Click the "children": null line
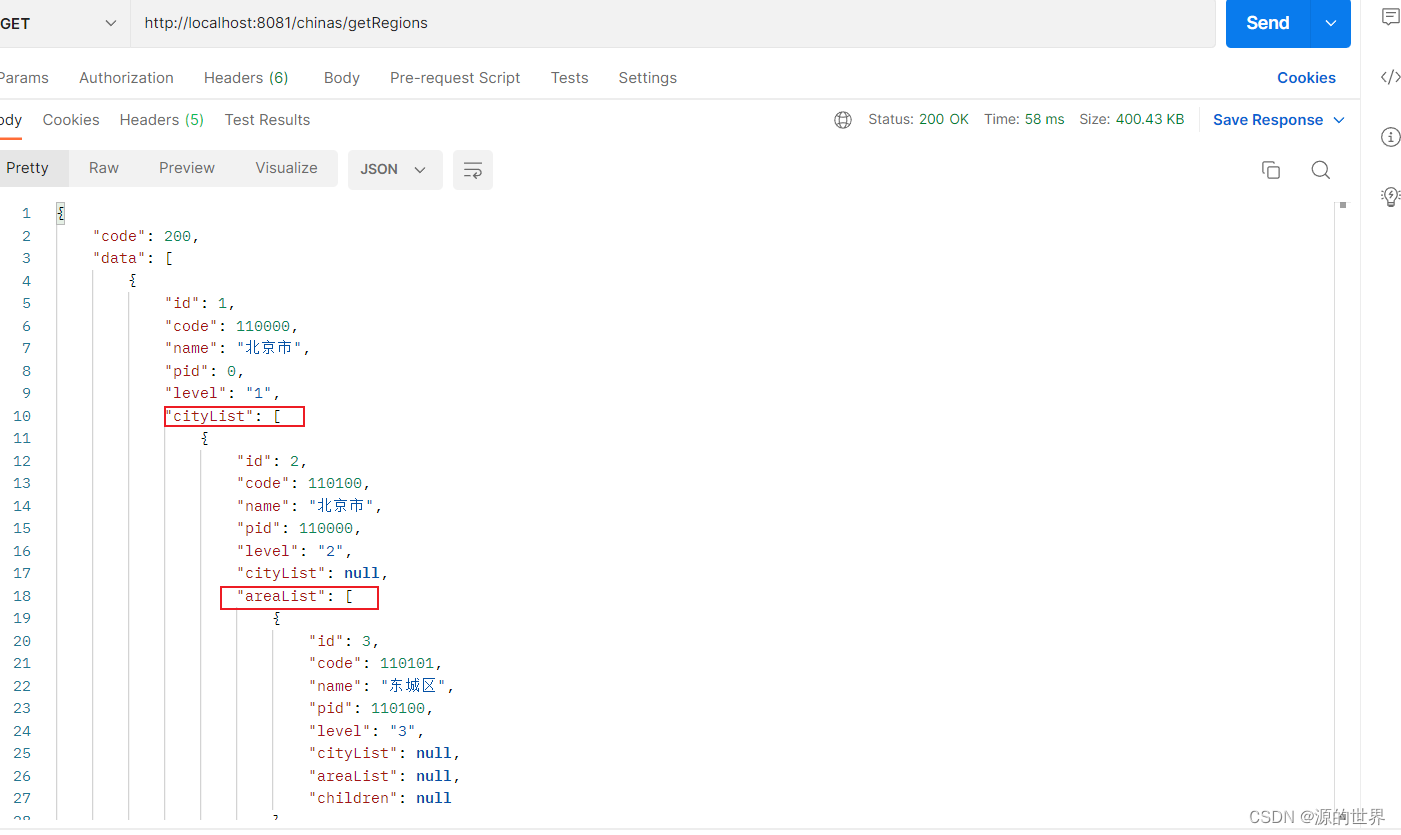The width and height of the screenshot is (1401, 835). (380, 798)
